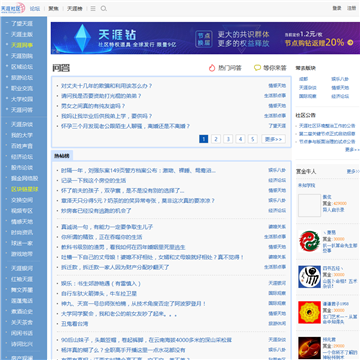Screen dimensions: 360x360
Task: Click the search magnifier icon
Action: tap(104, 9)
